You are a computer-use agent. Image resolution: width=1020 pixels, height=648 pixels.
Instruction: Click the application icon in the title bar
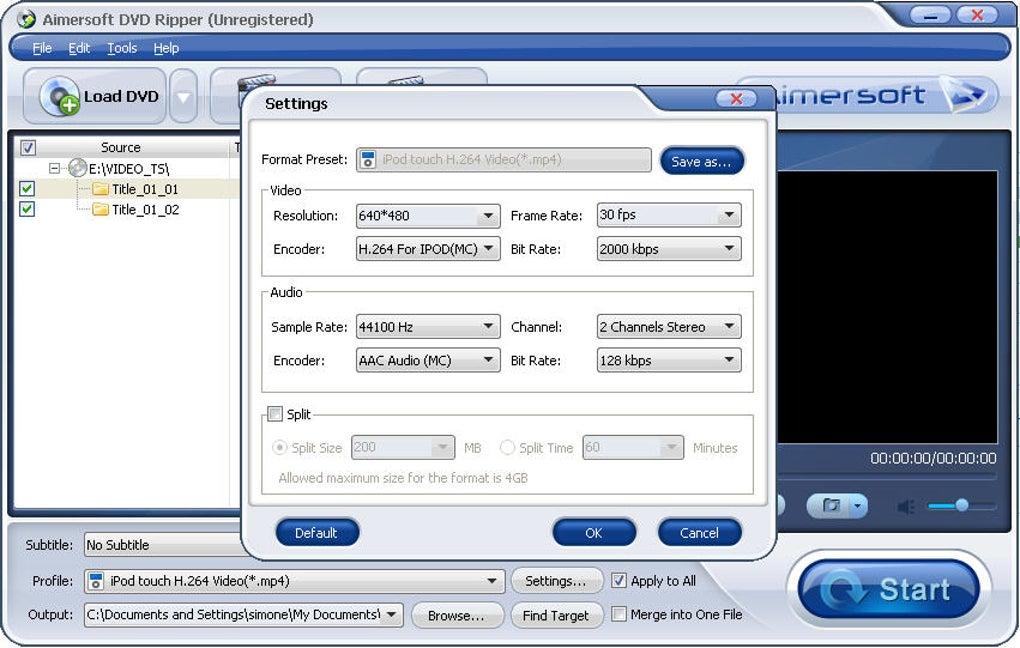[26, 19]
